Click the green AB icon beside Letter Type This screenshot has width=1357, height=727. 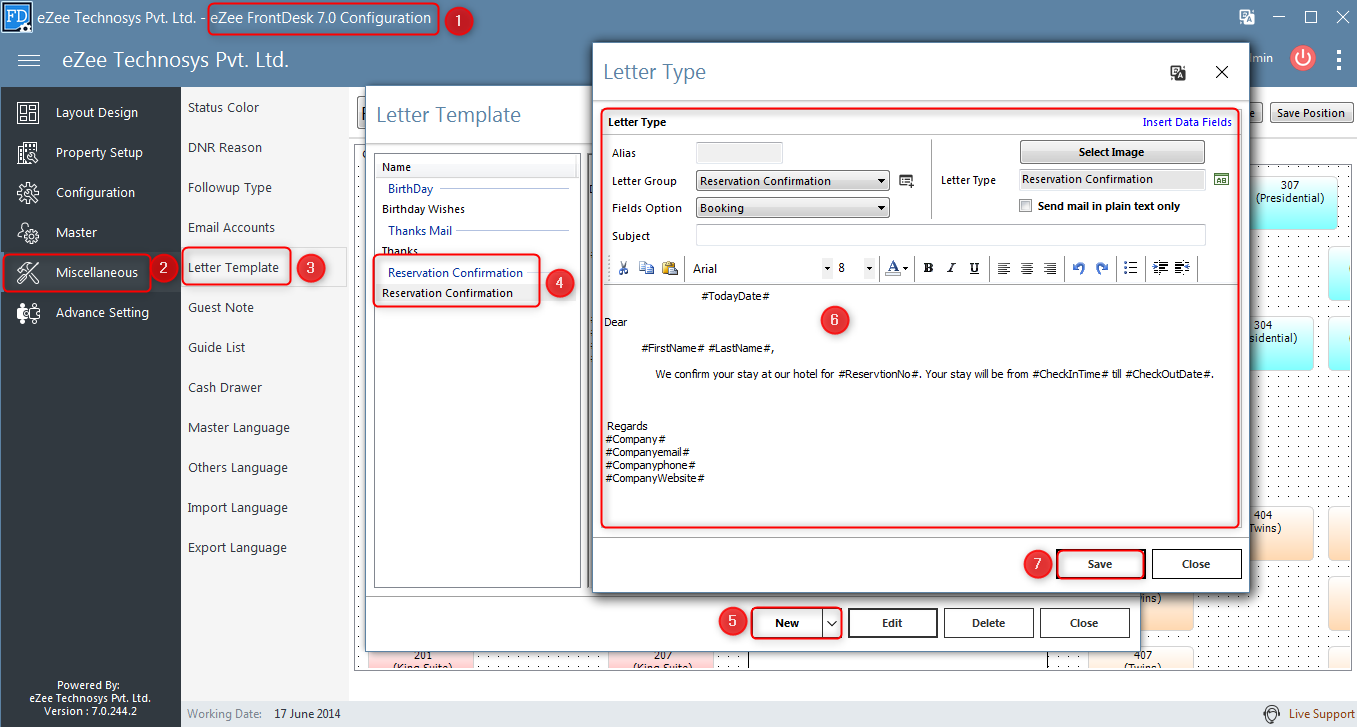(x=1221, y=180)
